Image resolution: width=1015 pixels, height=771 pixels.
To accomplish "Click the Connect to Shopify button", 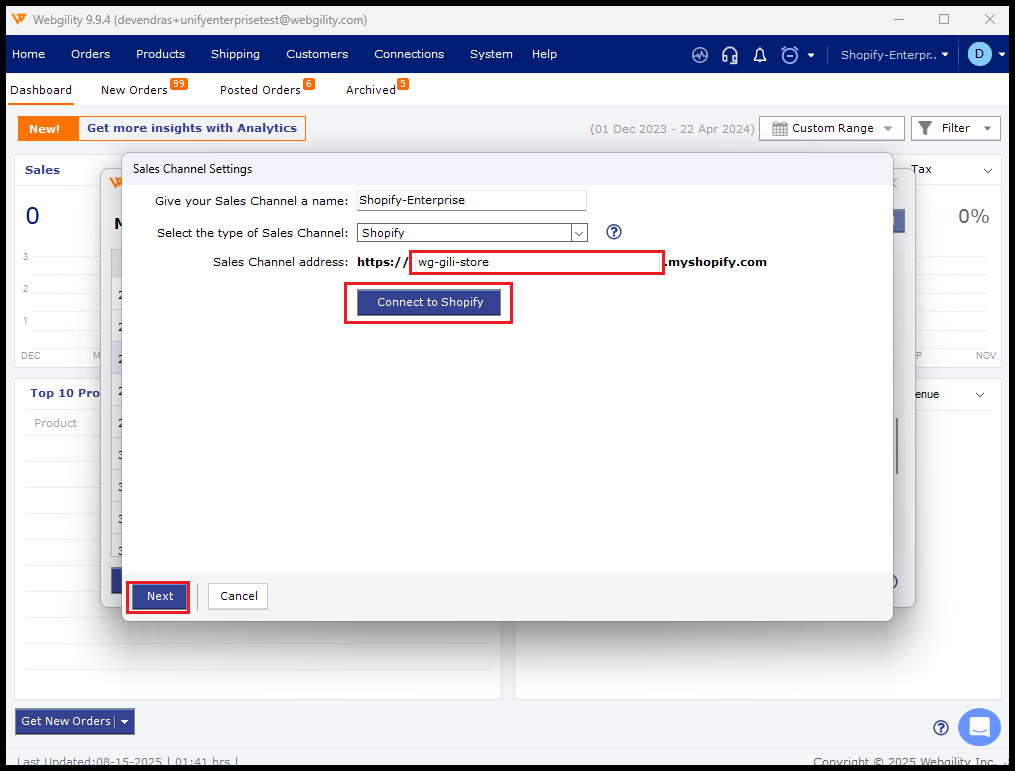I will 429,302.
